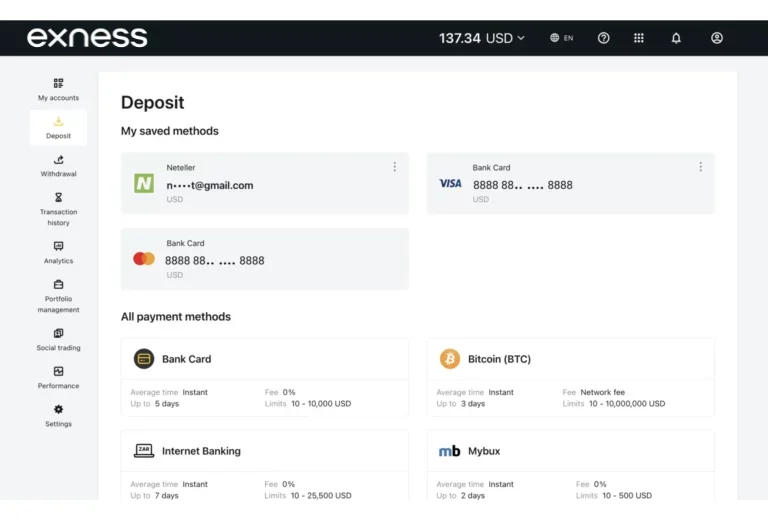Open Transaction history

[x=58, y=209]
